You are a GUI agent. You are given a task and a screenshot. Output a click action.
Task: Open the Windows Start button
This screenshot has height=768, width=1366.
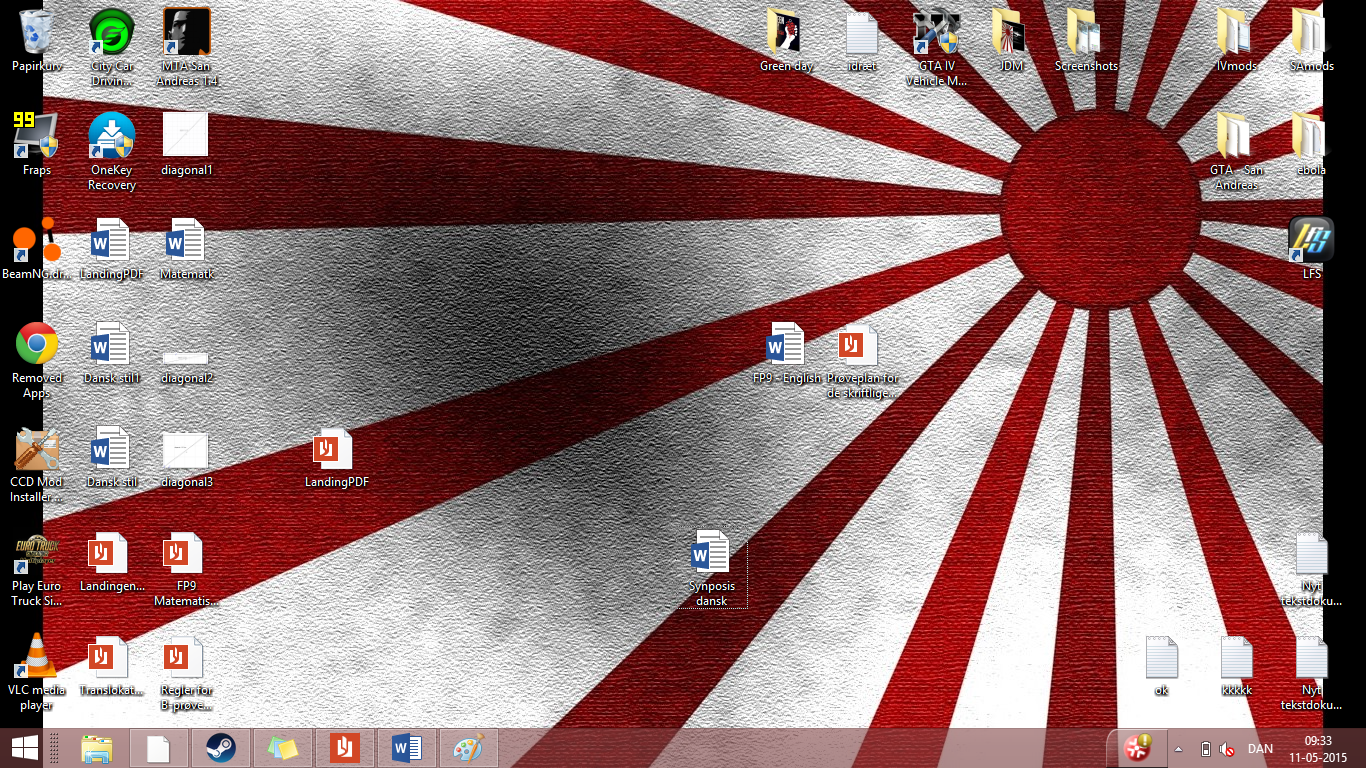click(x=25, y=748)
